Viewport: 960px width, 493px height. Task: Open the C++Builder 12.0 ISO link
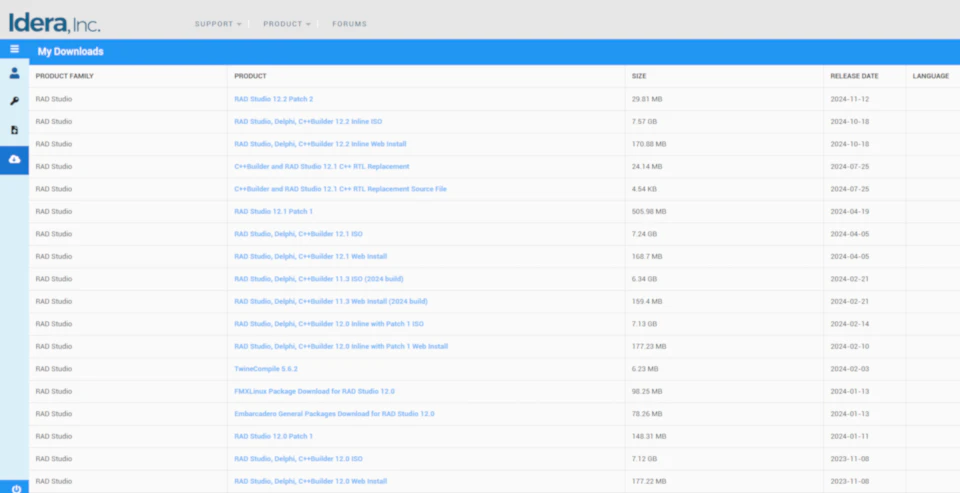(x=298, y=459)
